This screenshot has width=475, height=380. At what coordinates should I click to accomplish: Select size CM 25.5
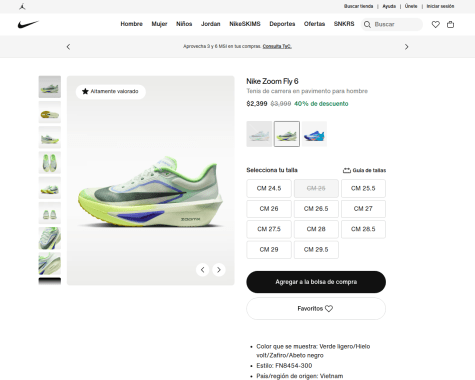click(363, 188)
